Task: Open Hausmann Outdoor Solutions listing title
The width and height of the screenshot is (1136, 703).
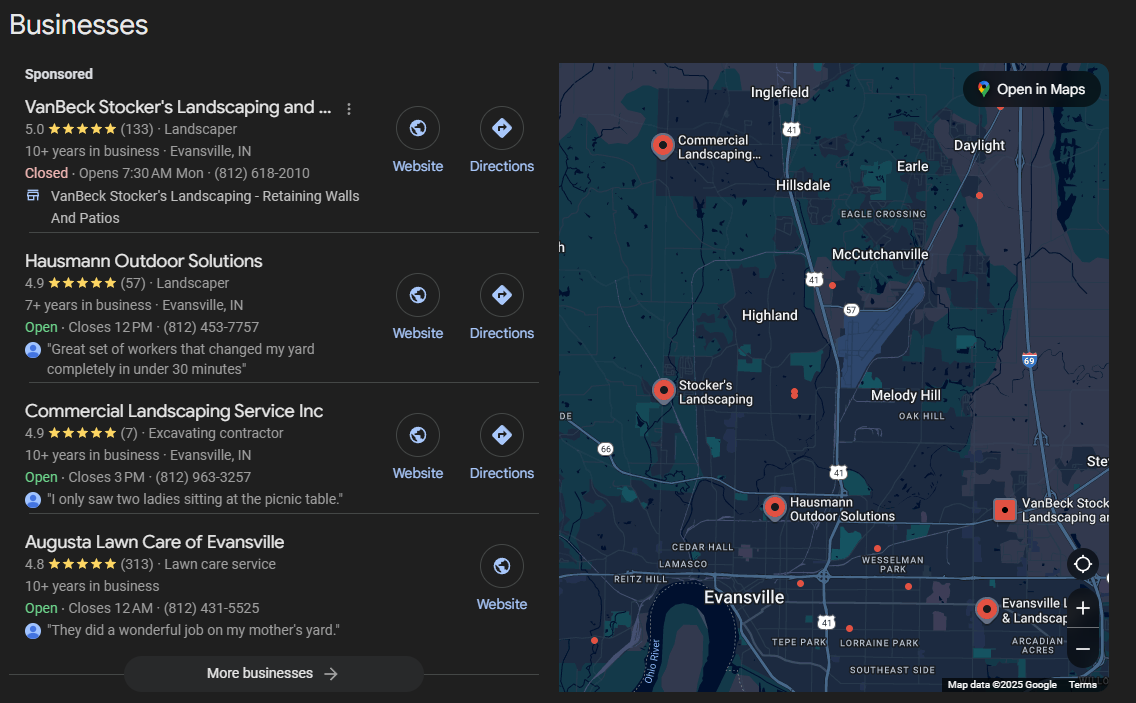Action: coord(144,261)
